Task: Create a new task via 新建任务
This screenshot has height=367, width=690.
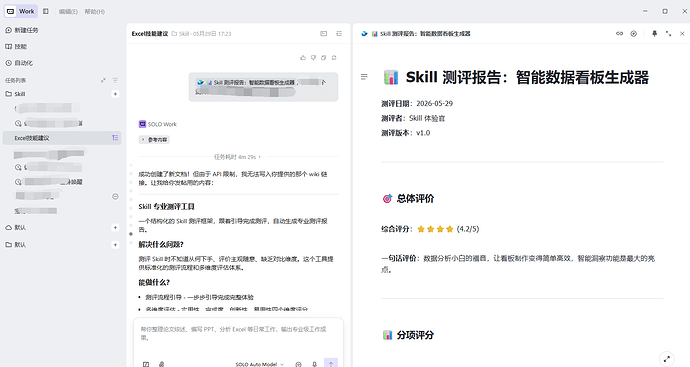Action: [22, 30]
